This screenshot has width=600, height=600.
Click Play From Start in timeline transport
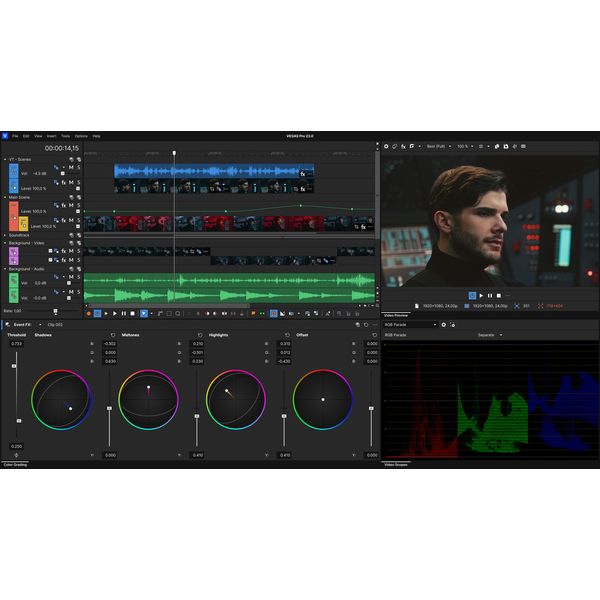tap(106, 314)
